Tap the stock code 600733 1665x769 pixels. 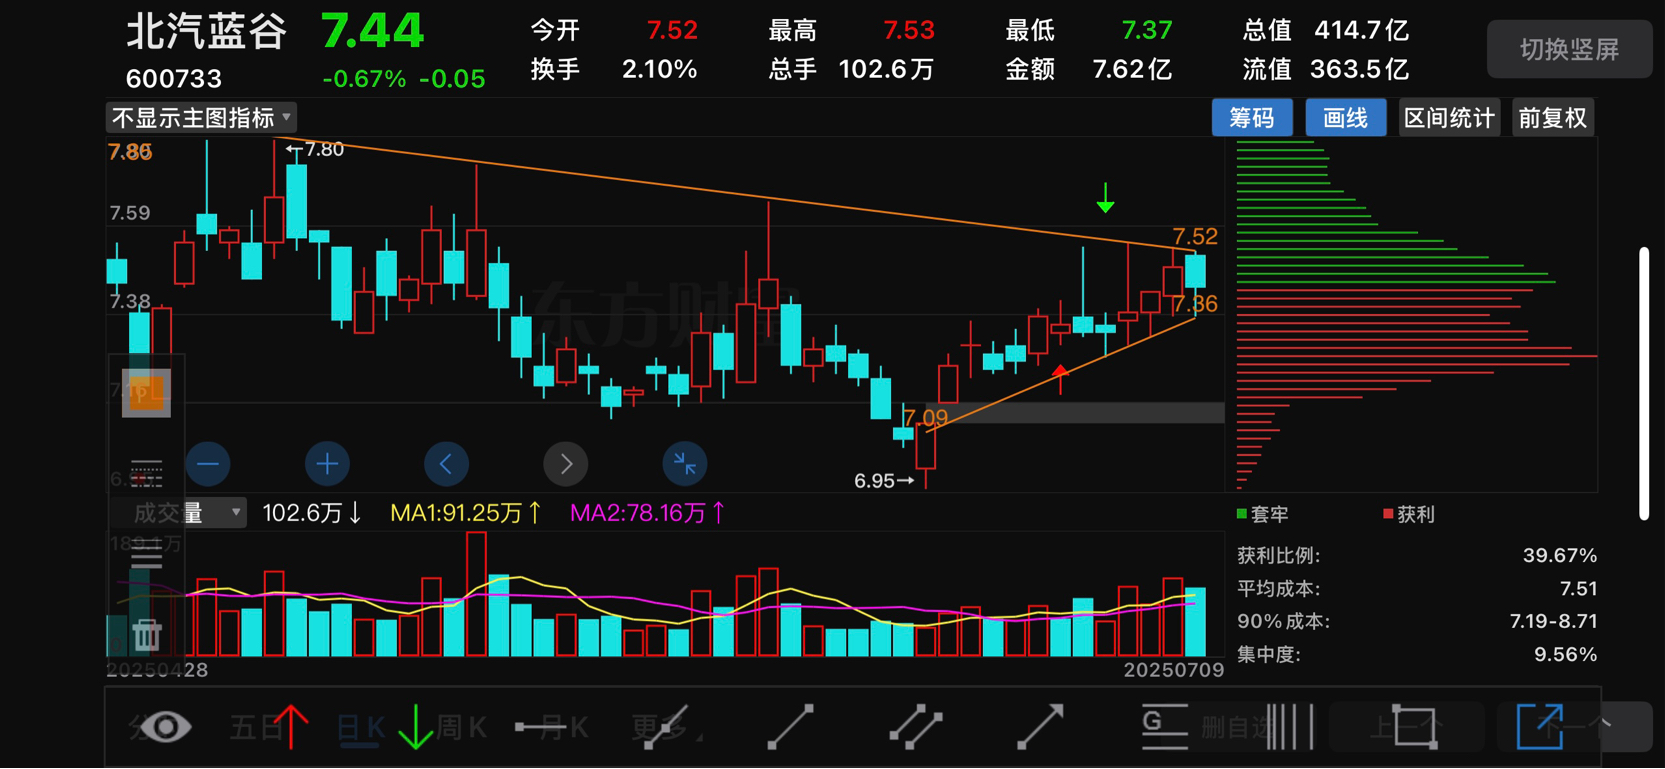174,78
